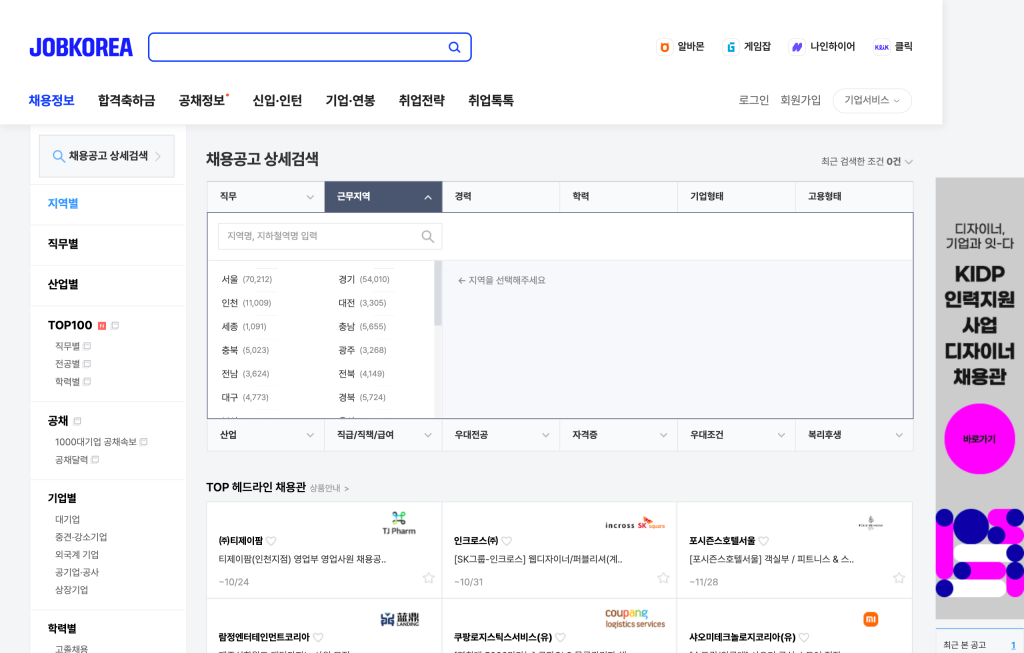
Task: Click the 로그인 link
Action: click(x=753, y=100)
